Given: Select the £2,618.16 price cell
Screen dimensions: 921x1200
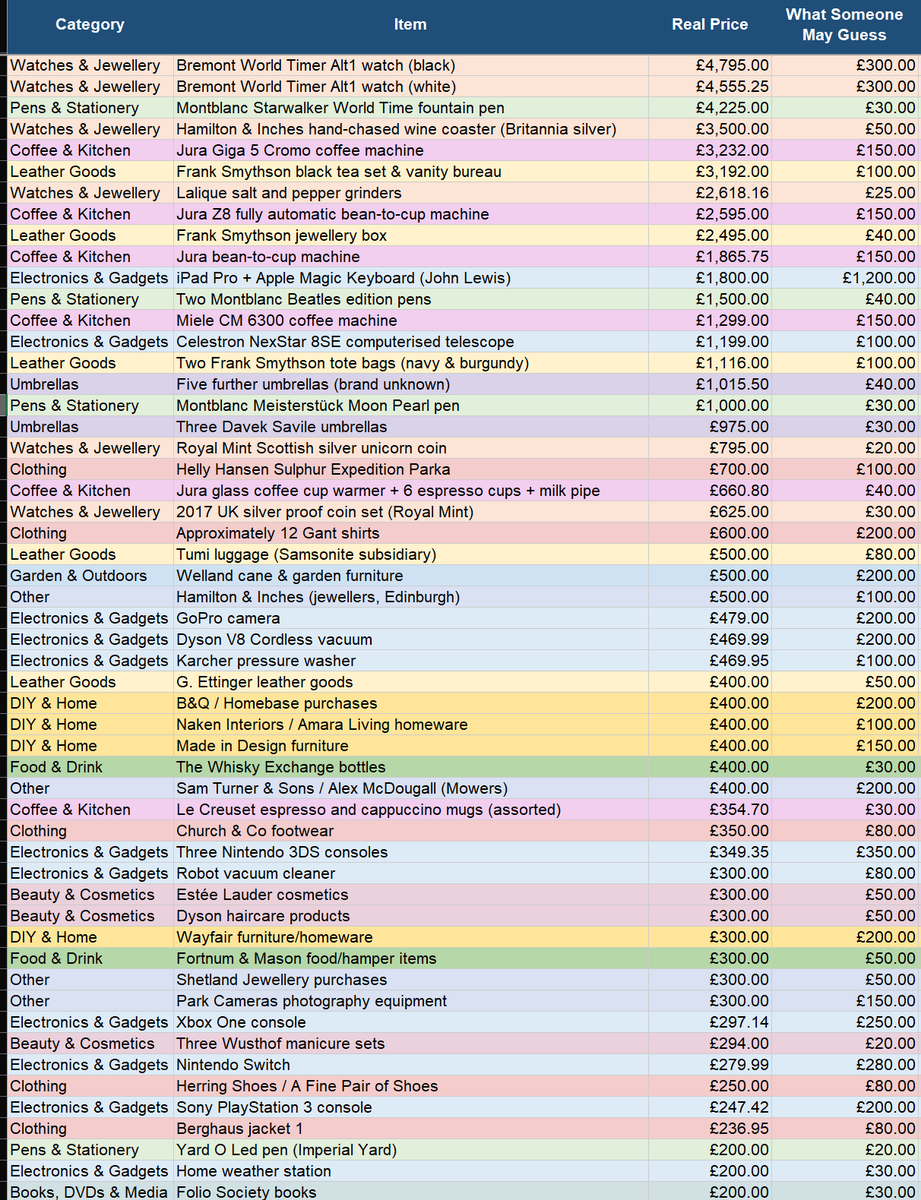Looking at the screenshot, I should coord(710,193).
